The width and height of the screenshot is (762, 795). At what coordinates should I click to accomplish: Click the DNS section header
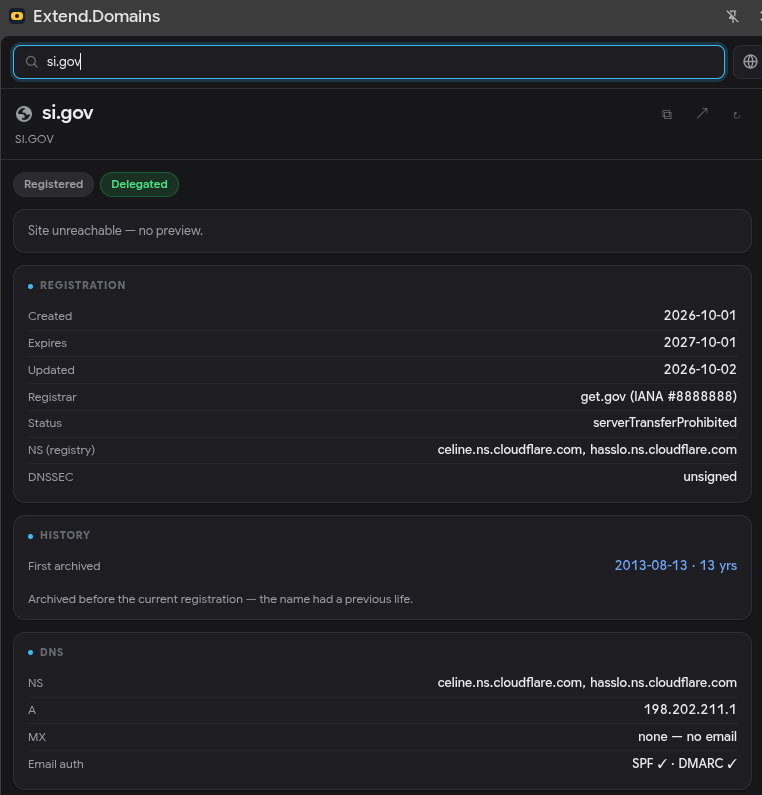(52, 652)
